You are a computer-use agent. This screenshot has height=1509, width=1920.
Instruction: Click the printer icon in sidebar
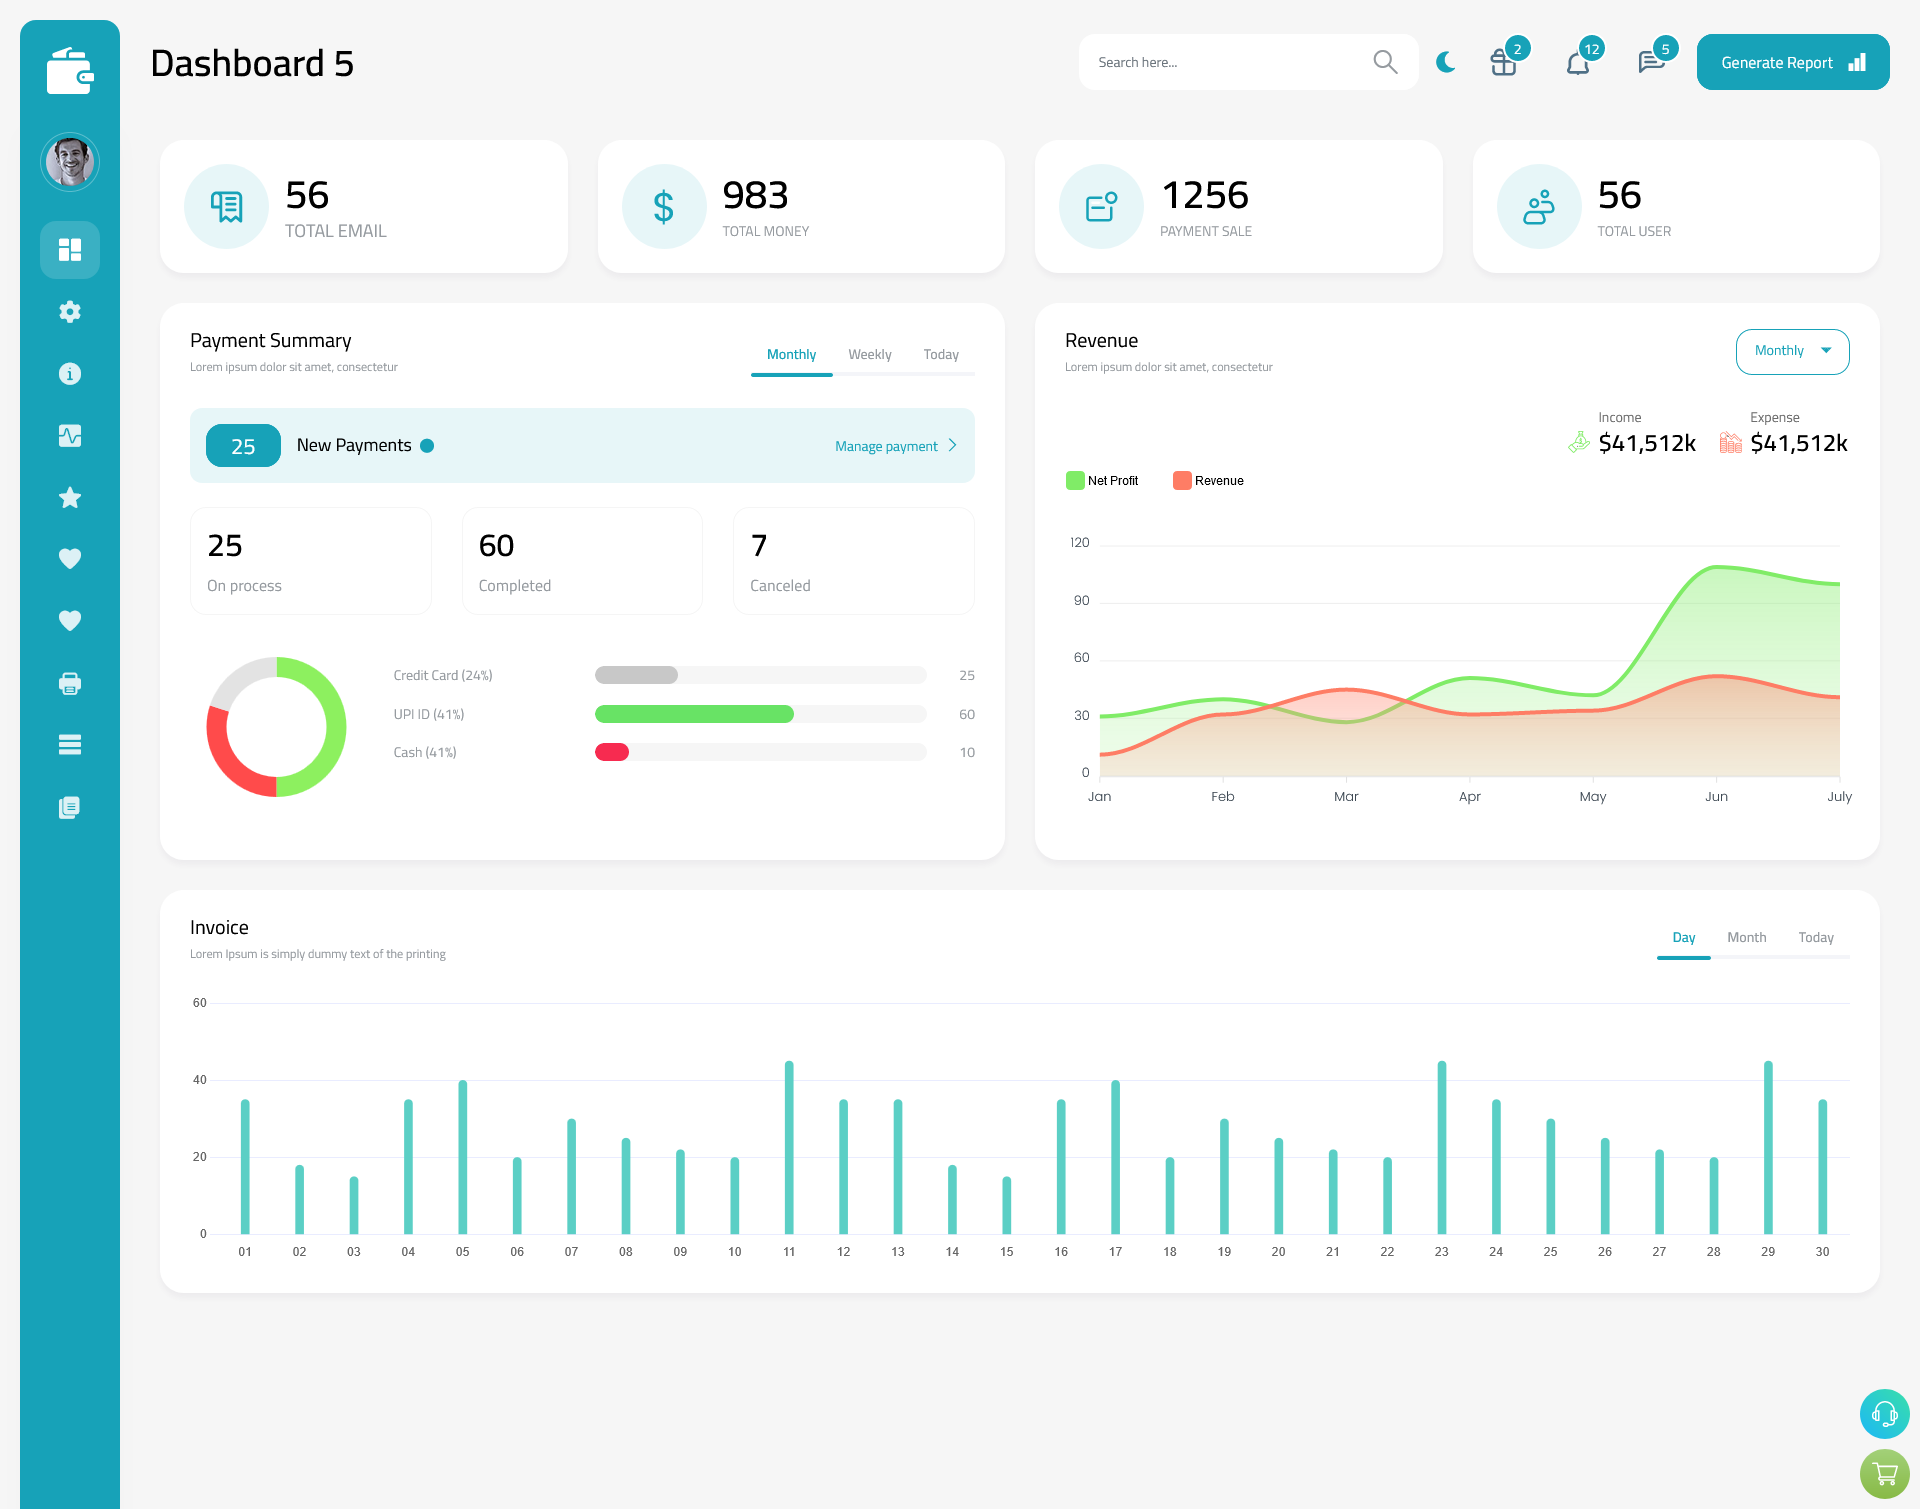pos(69,683)
